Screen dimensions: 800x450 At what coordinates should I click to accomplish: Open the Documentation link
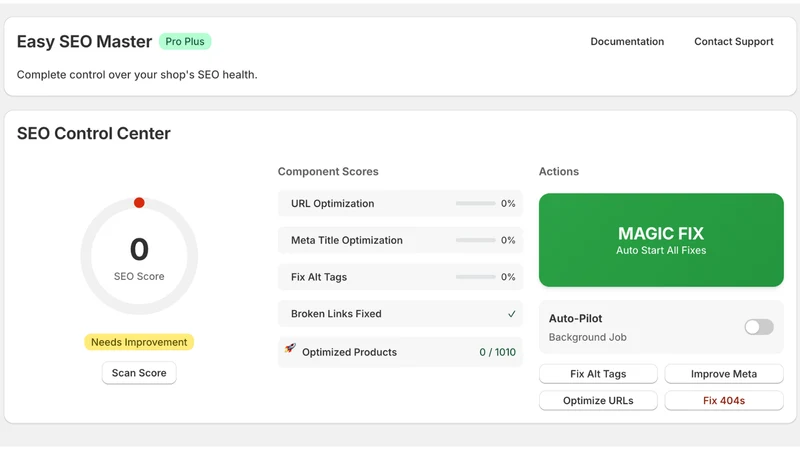point(627,41)
